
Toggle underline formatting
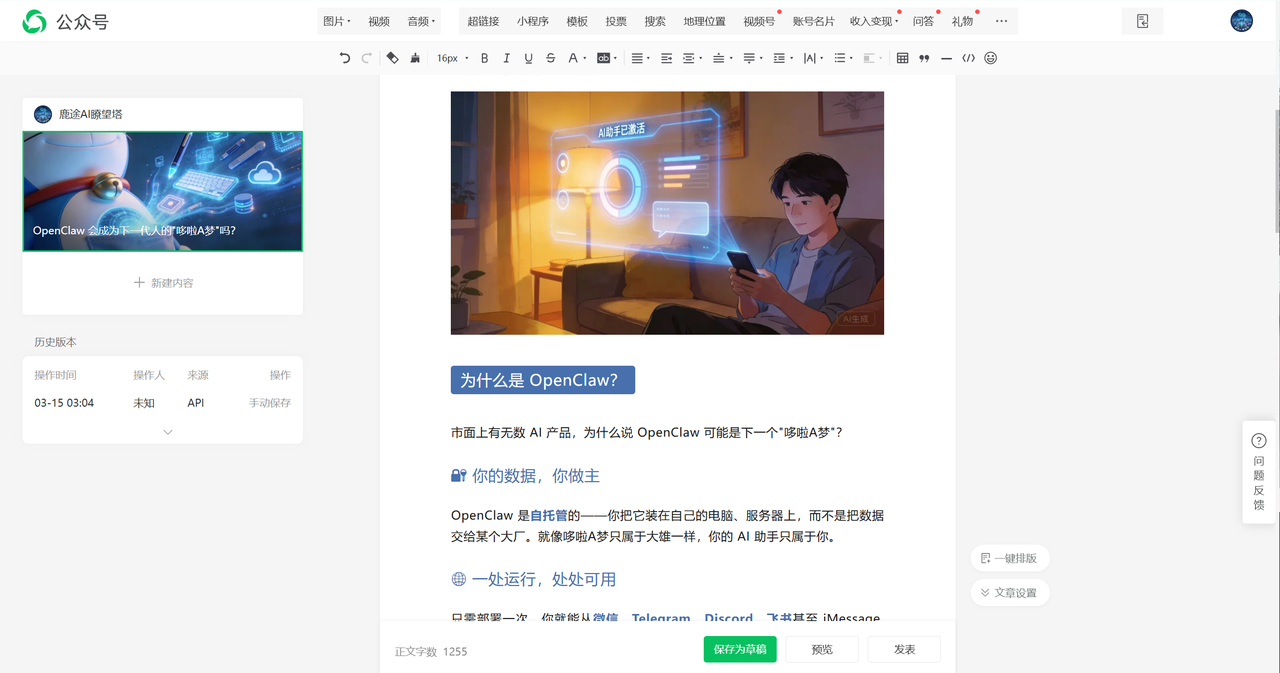[x=529, y=58]
